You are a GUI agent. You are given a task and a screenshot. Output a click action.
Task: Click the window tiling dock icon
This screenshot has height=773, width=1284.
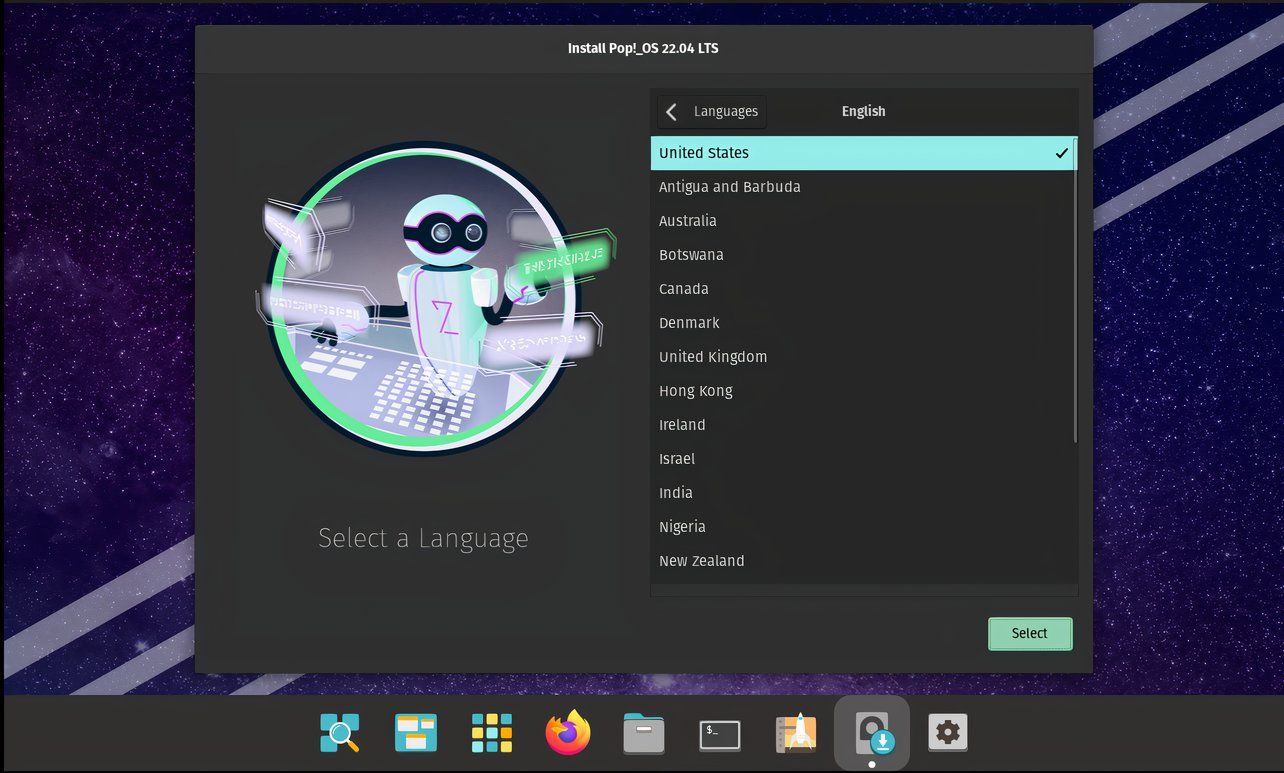pos(415,732)
